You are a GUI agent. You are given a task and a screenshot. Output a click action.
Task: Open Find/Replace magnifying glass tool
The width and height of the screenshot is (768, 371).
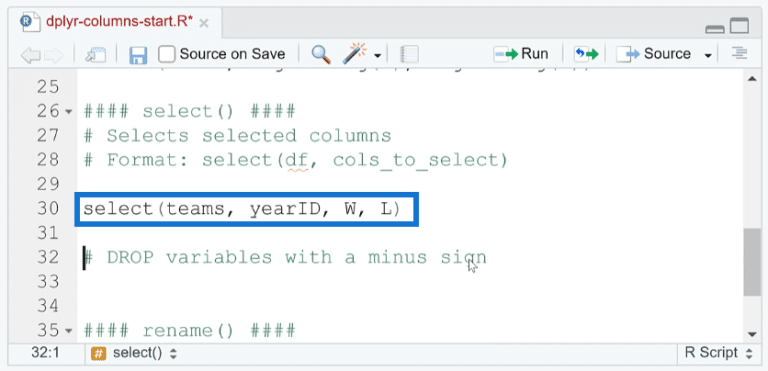click(321, 54)
